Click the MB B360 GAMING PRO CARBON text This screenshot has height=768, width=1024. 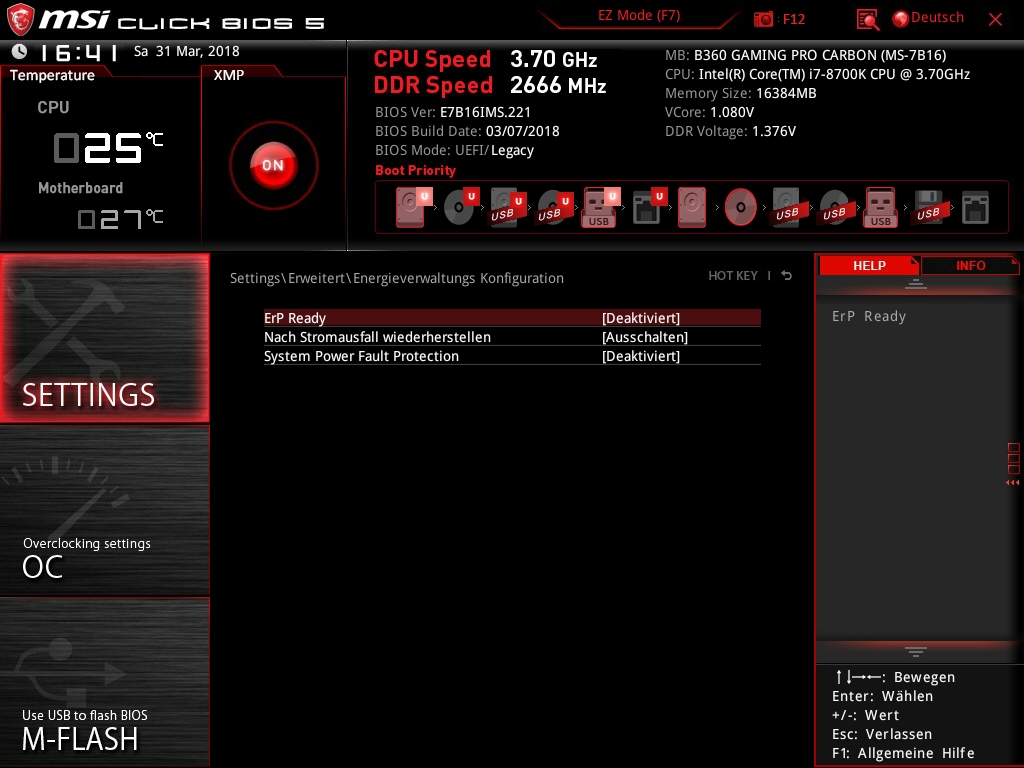point(805,56)
